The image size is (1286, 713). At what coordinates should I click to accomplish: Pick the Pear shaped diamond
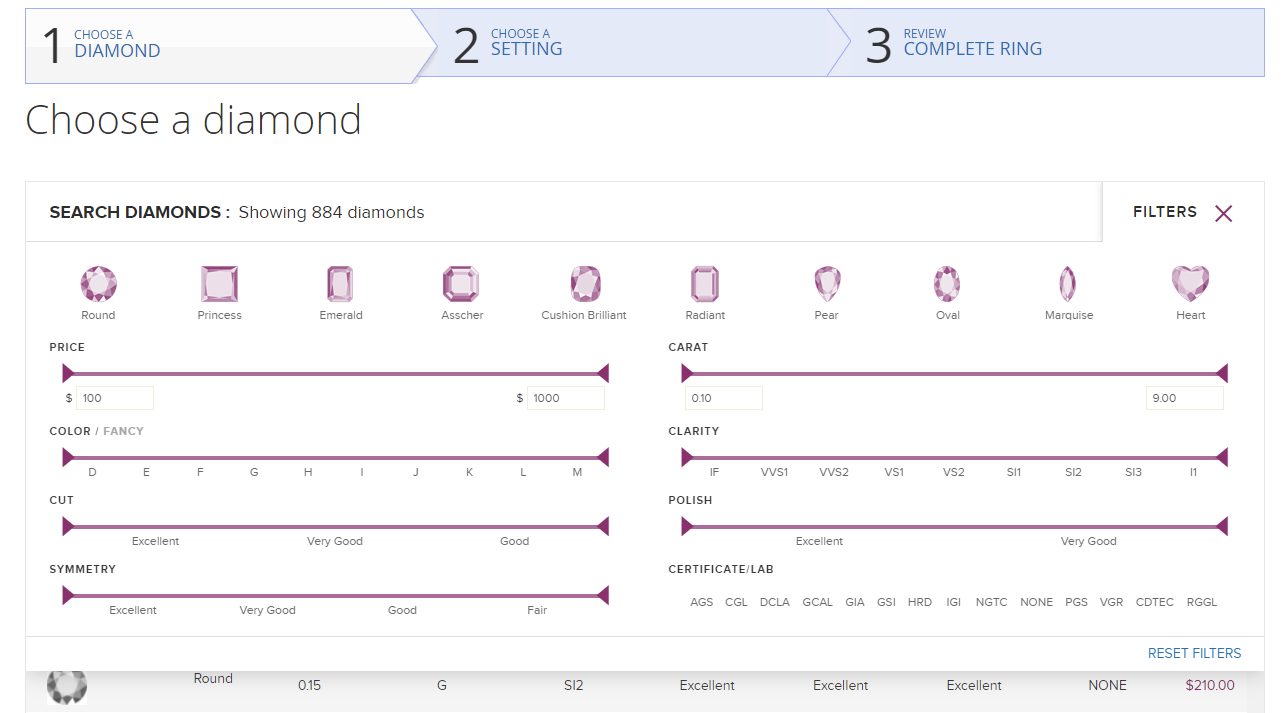pos(826,285)
